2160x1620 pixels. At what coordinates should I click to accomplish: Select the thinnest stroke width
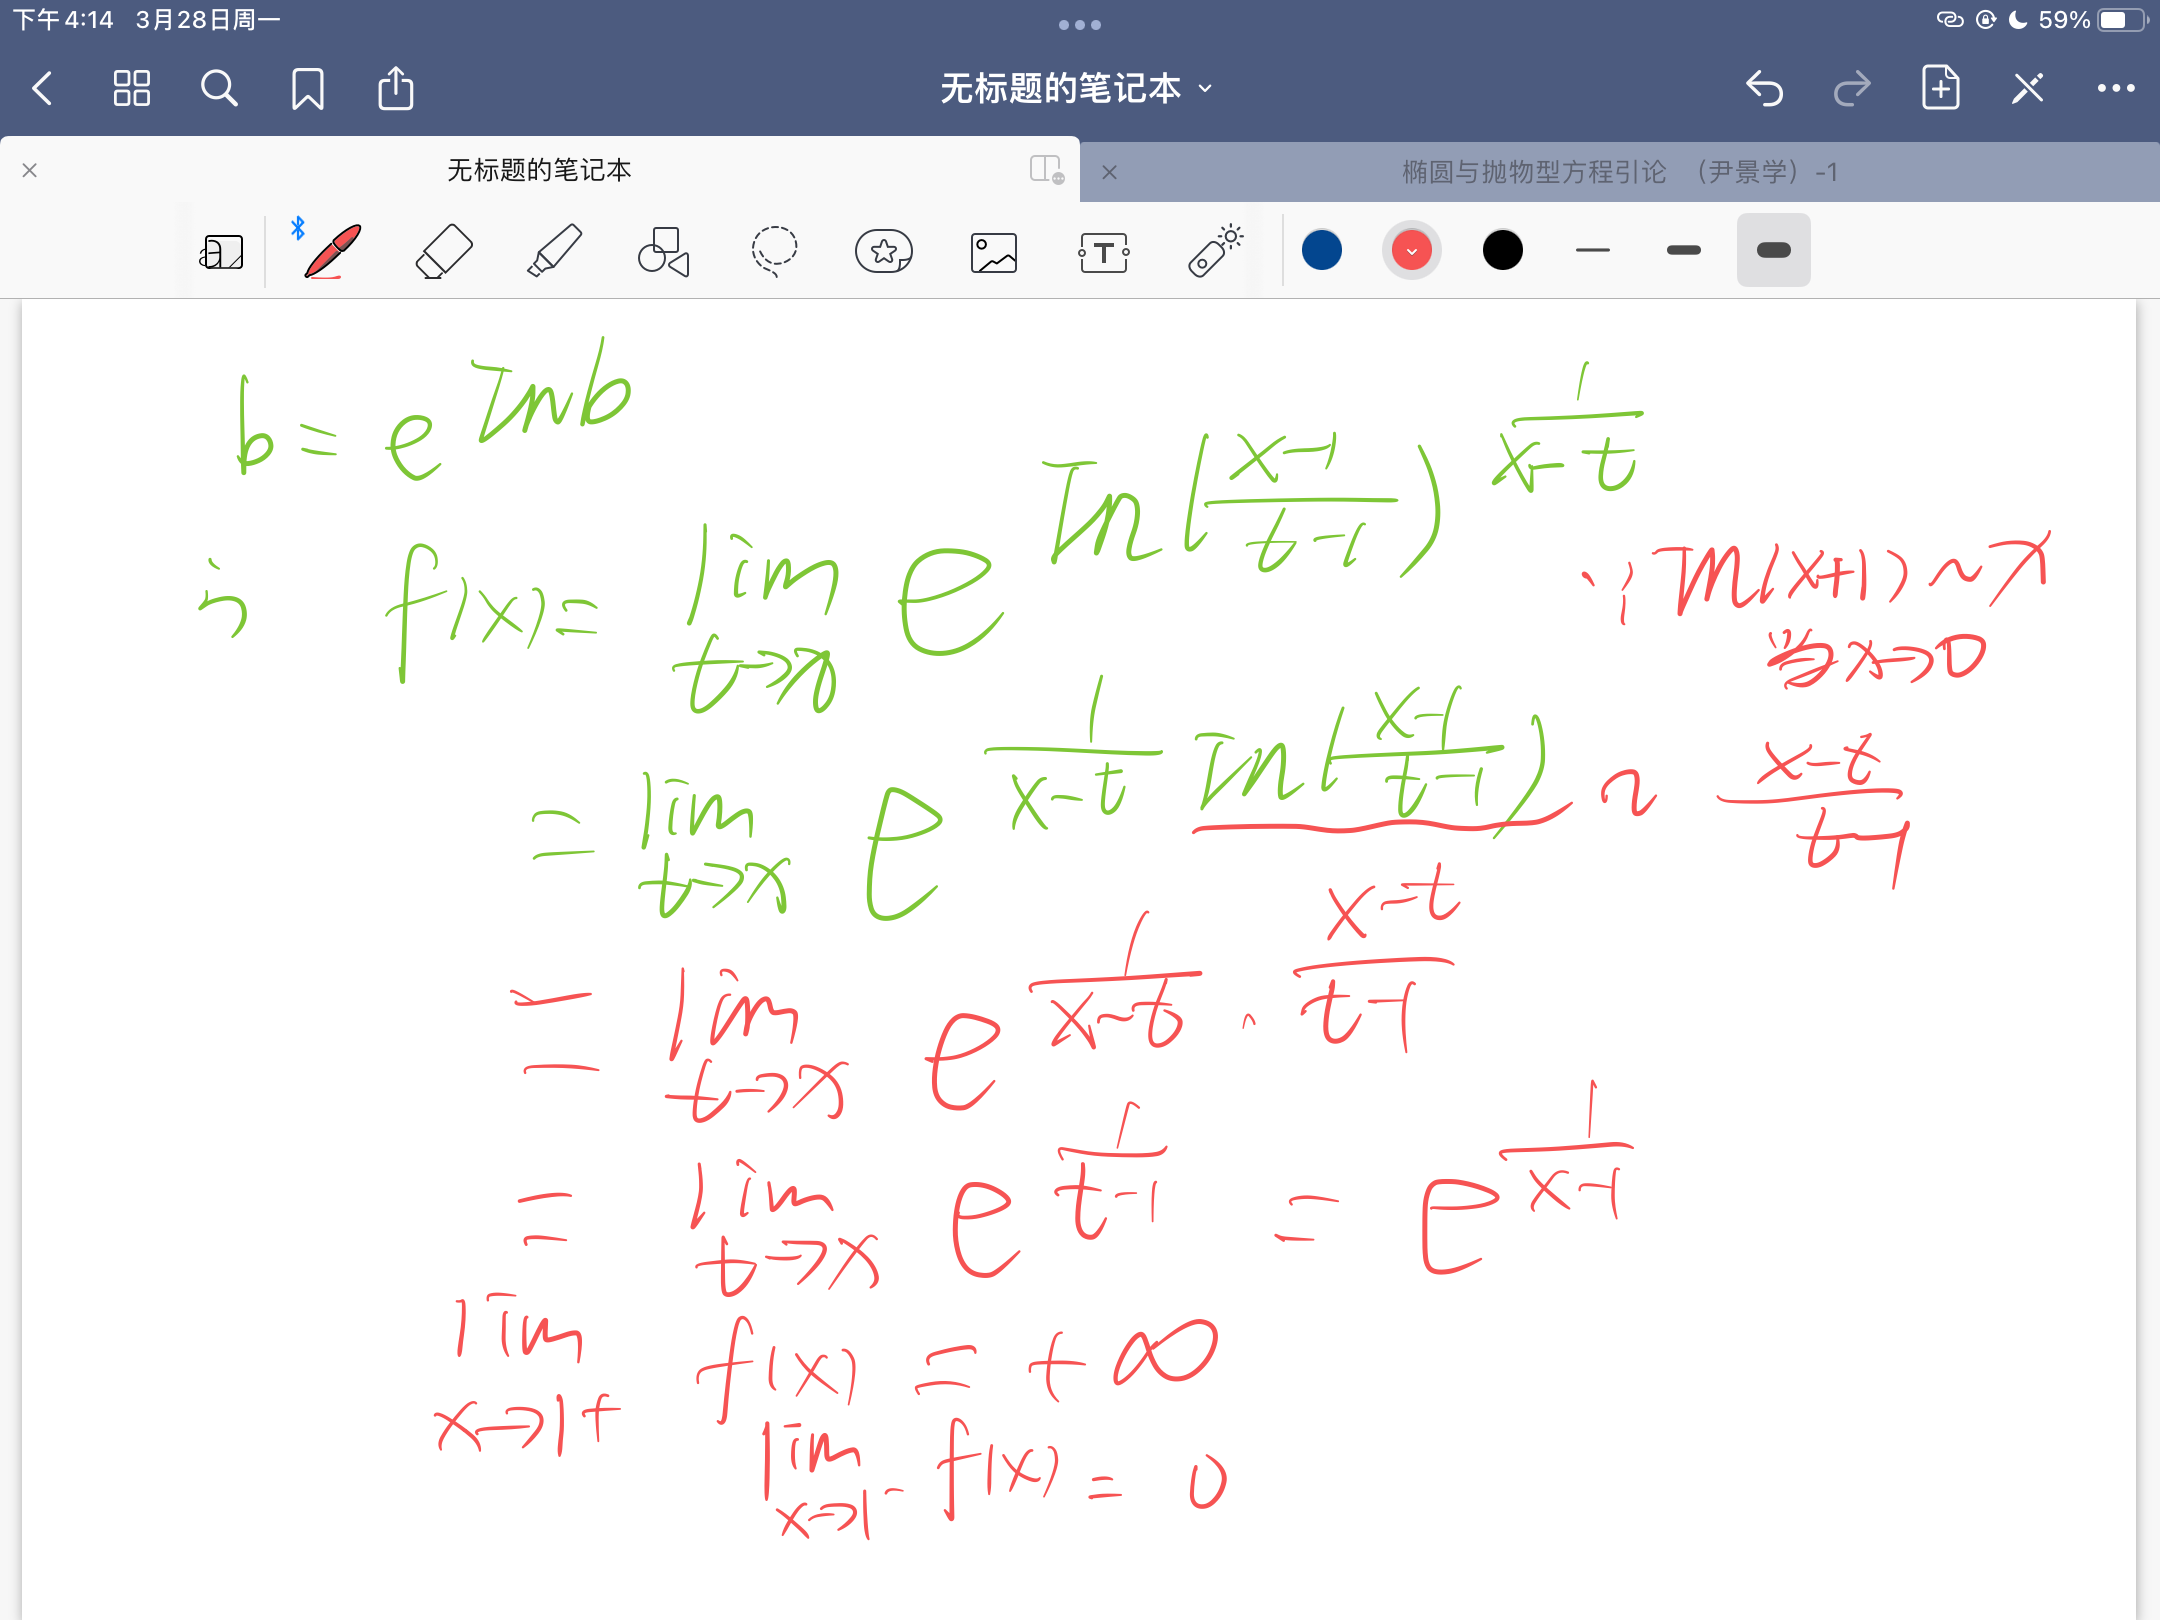pyautogui.click(x=1593, y=250)
